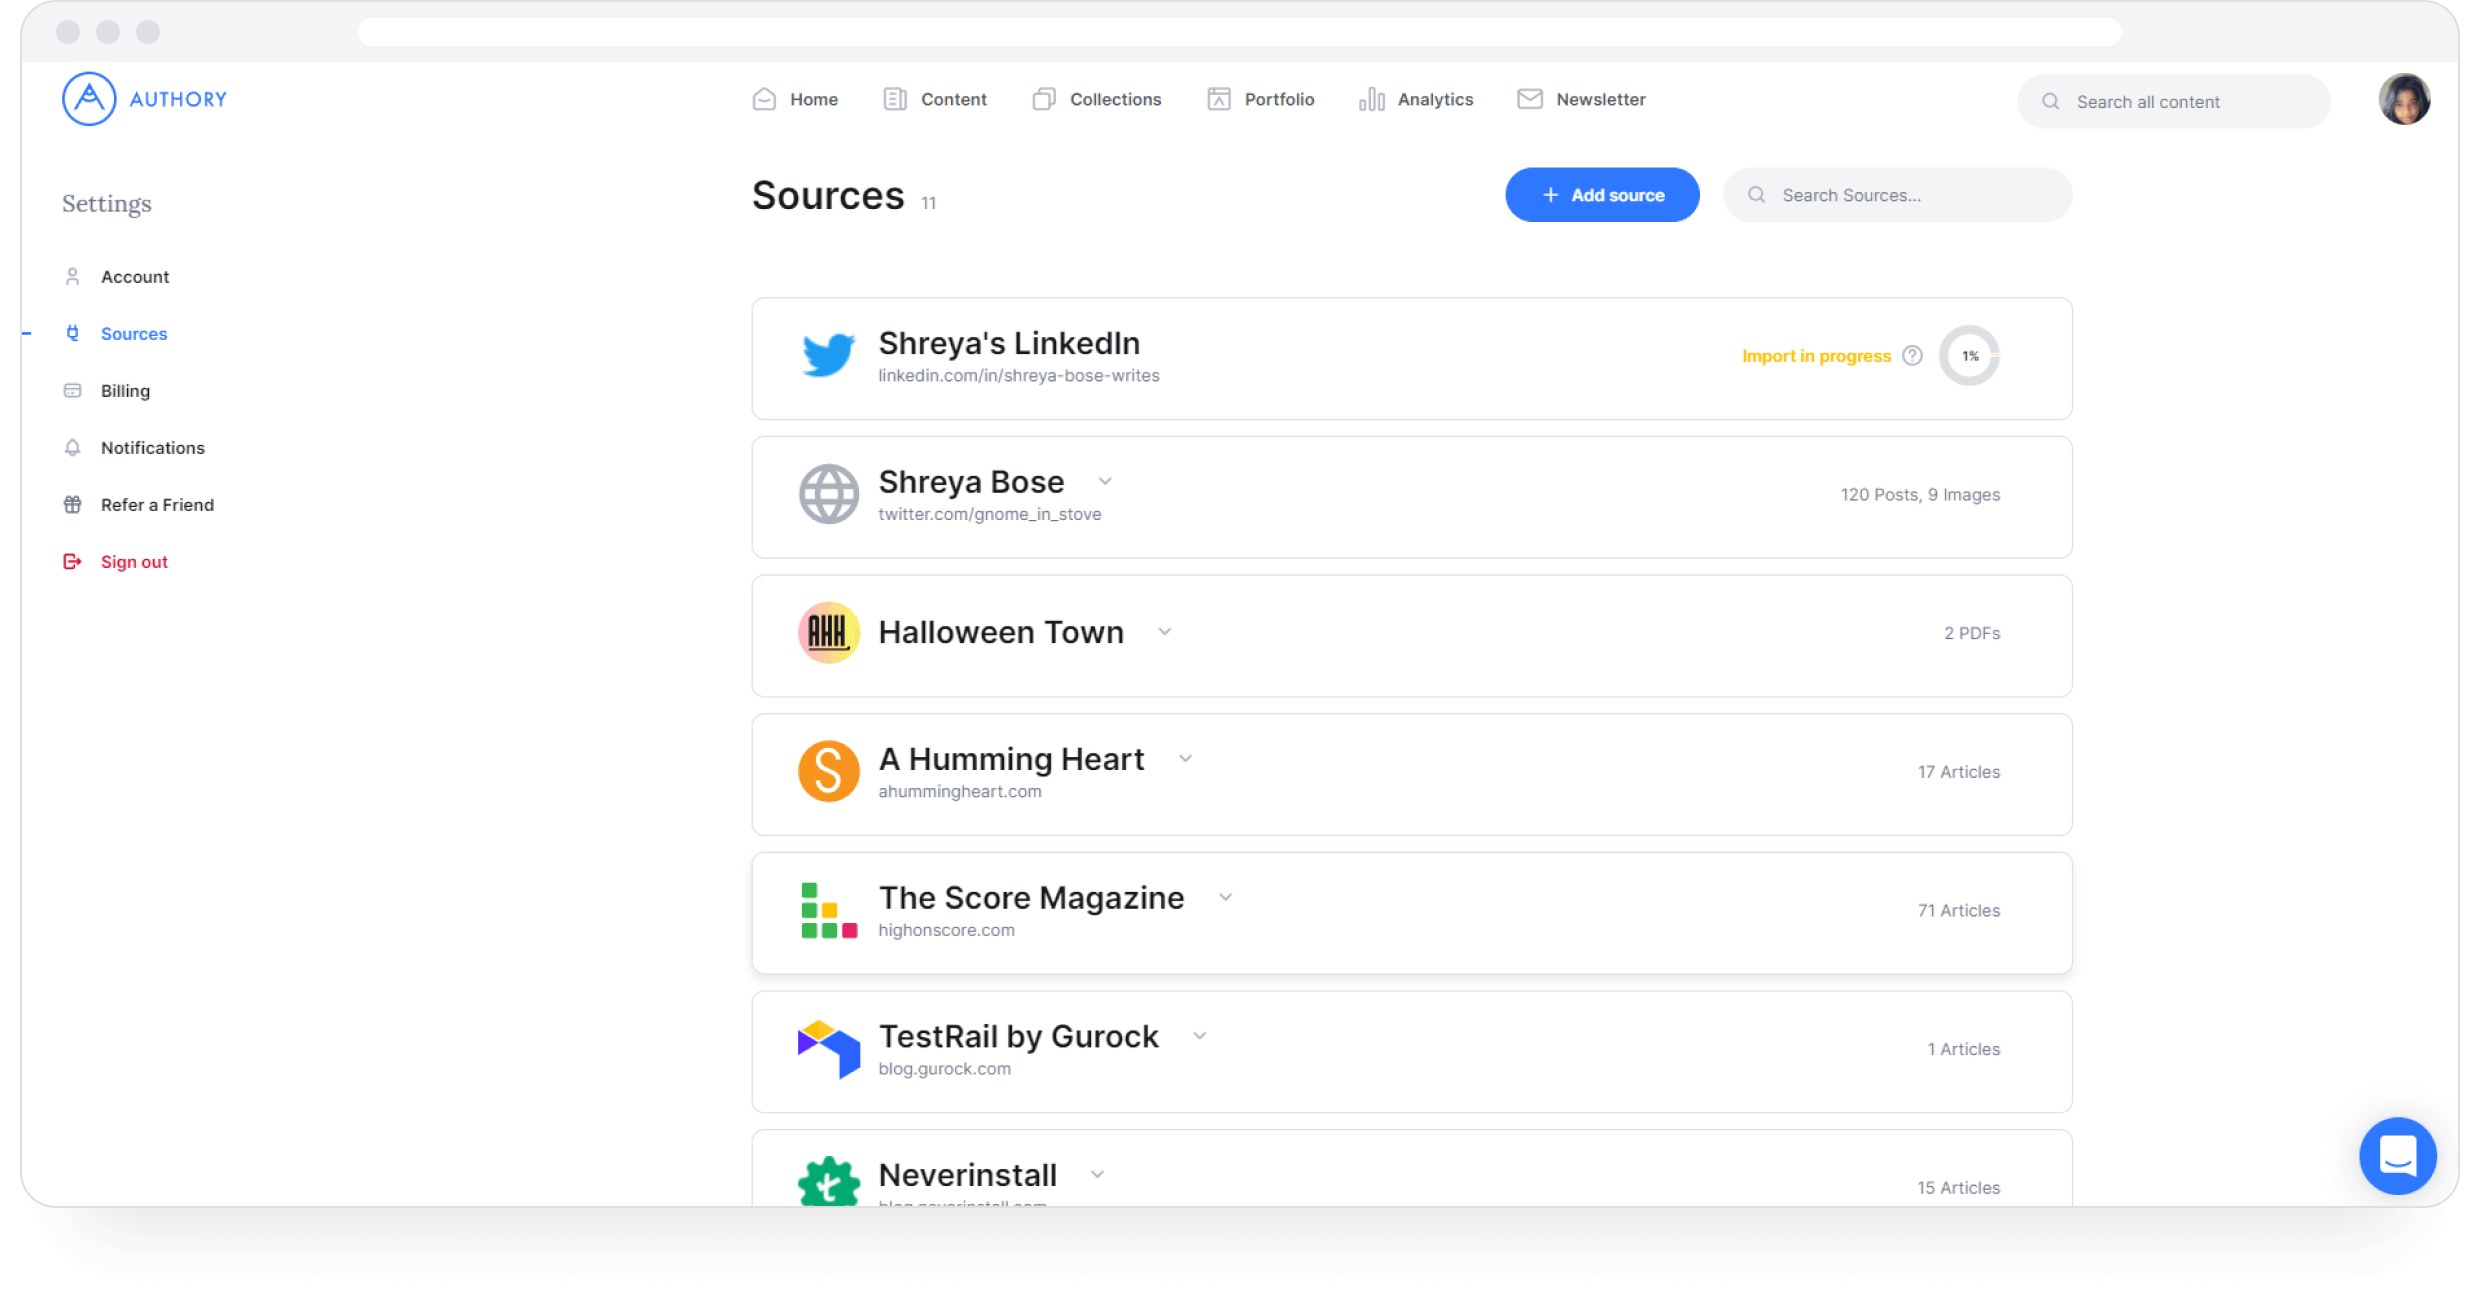The width and height of the screenshot is (2480, 1308).
Task: Click the Authory logo icon
Action: [89, 99]
